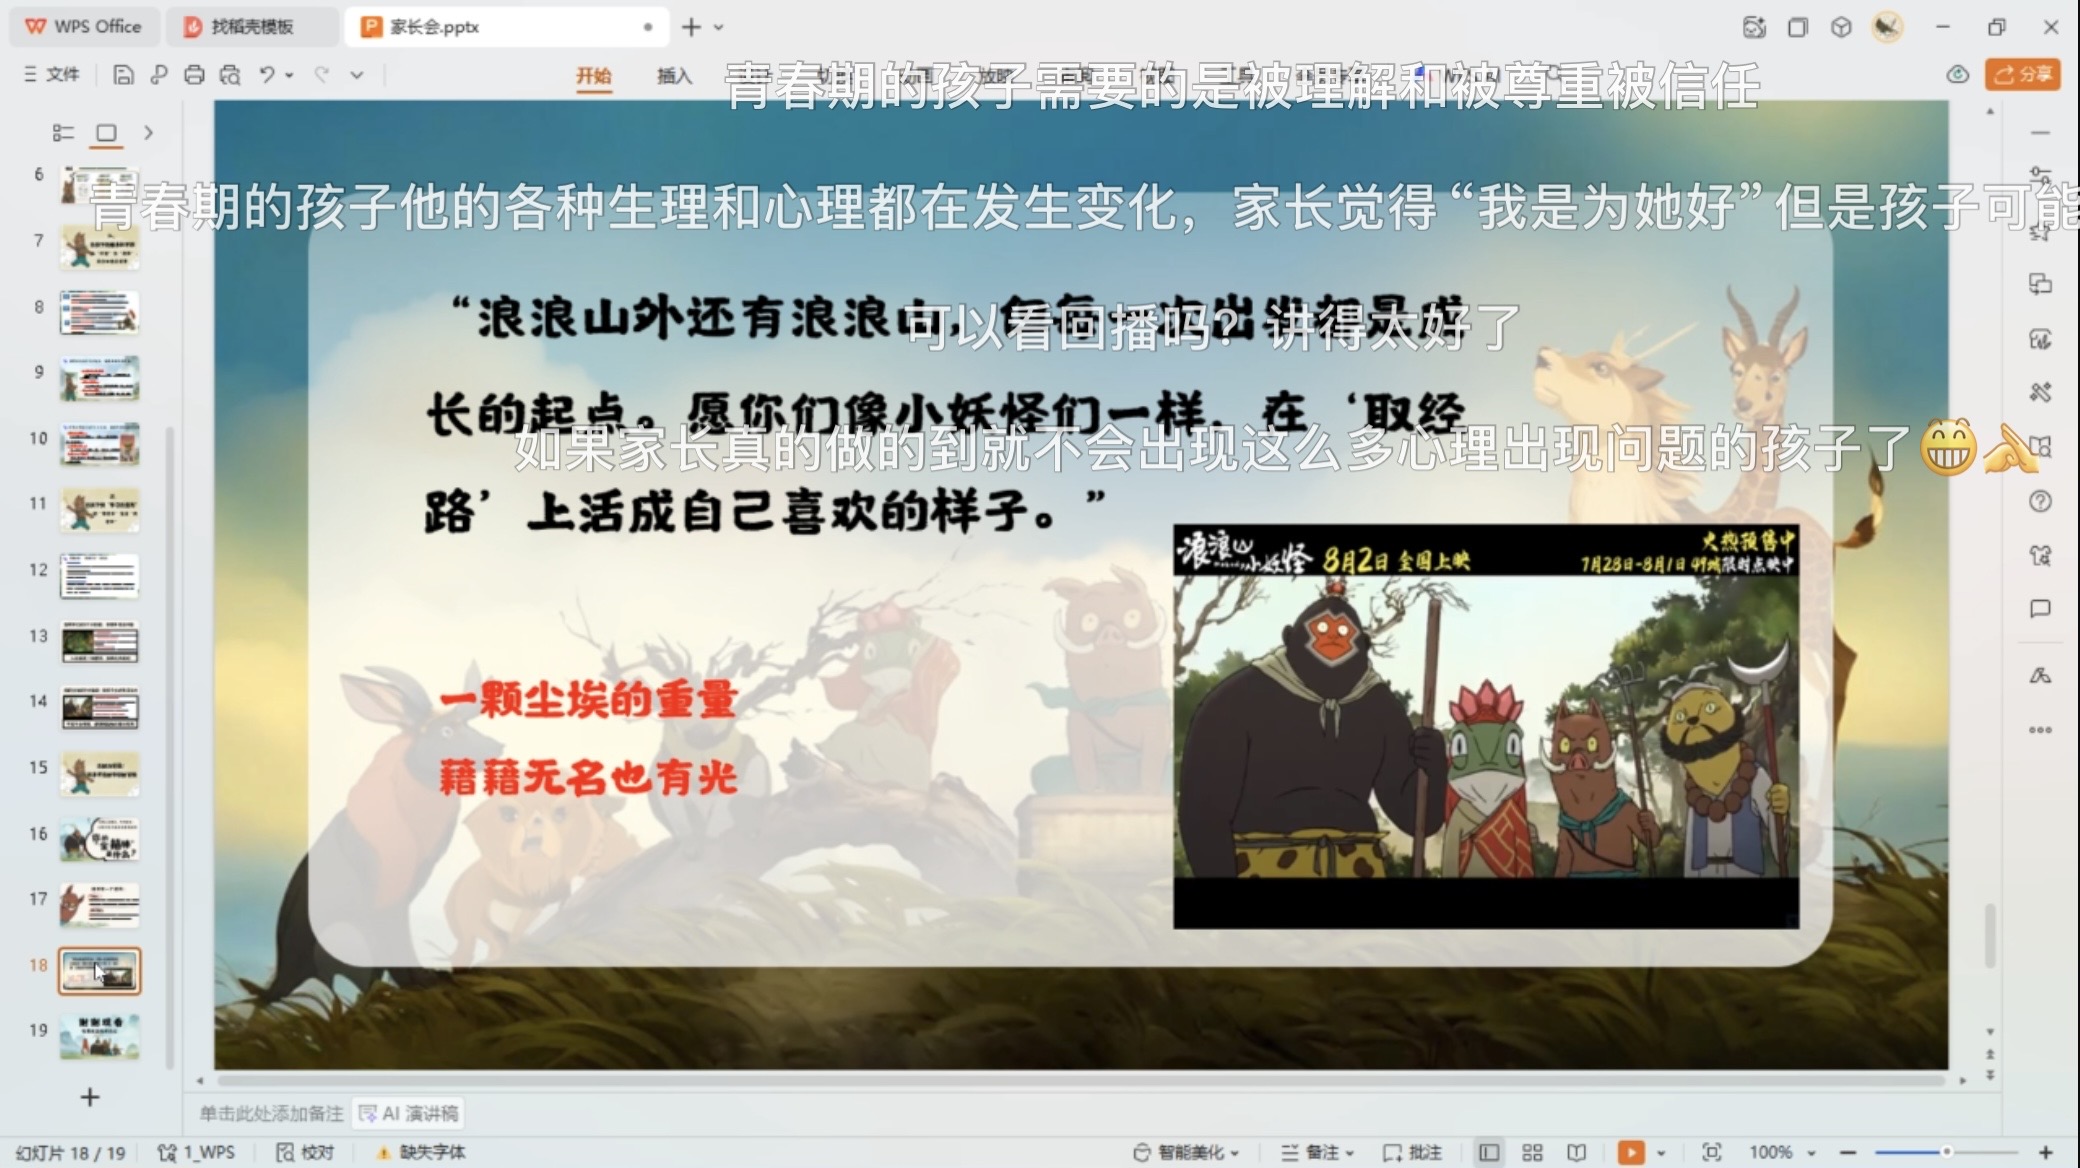Open the AI assistant icon in title bar
Viewport: 2080px width, 1168px height.
coord(1754,27)
